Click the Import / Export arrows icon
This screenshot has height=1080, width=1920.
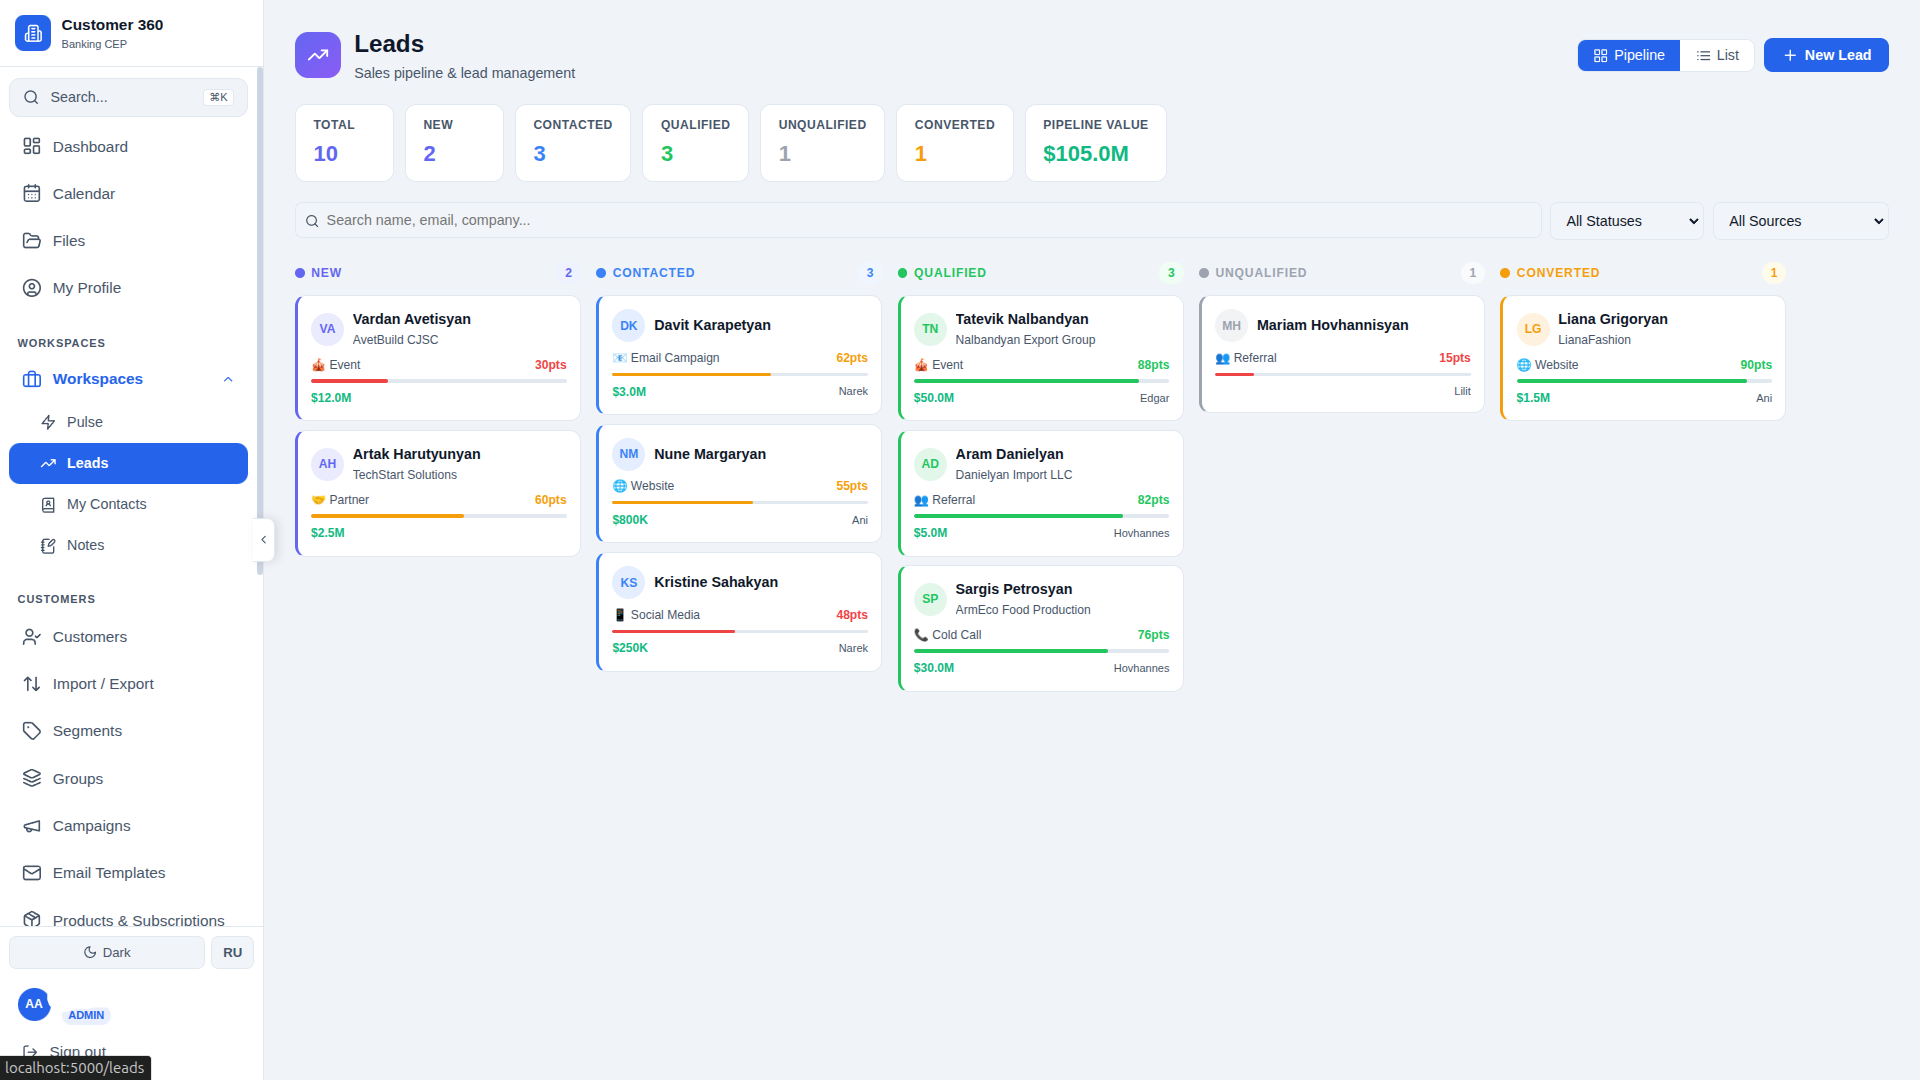[x=32, y=684]
